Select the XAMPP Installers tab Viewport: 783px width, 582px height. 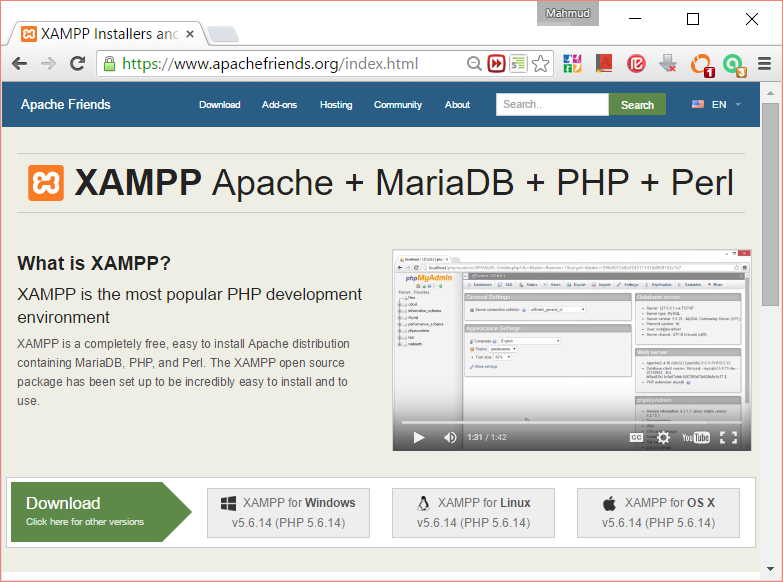point(106,33)
